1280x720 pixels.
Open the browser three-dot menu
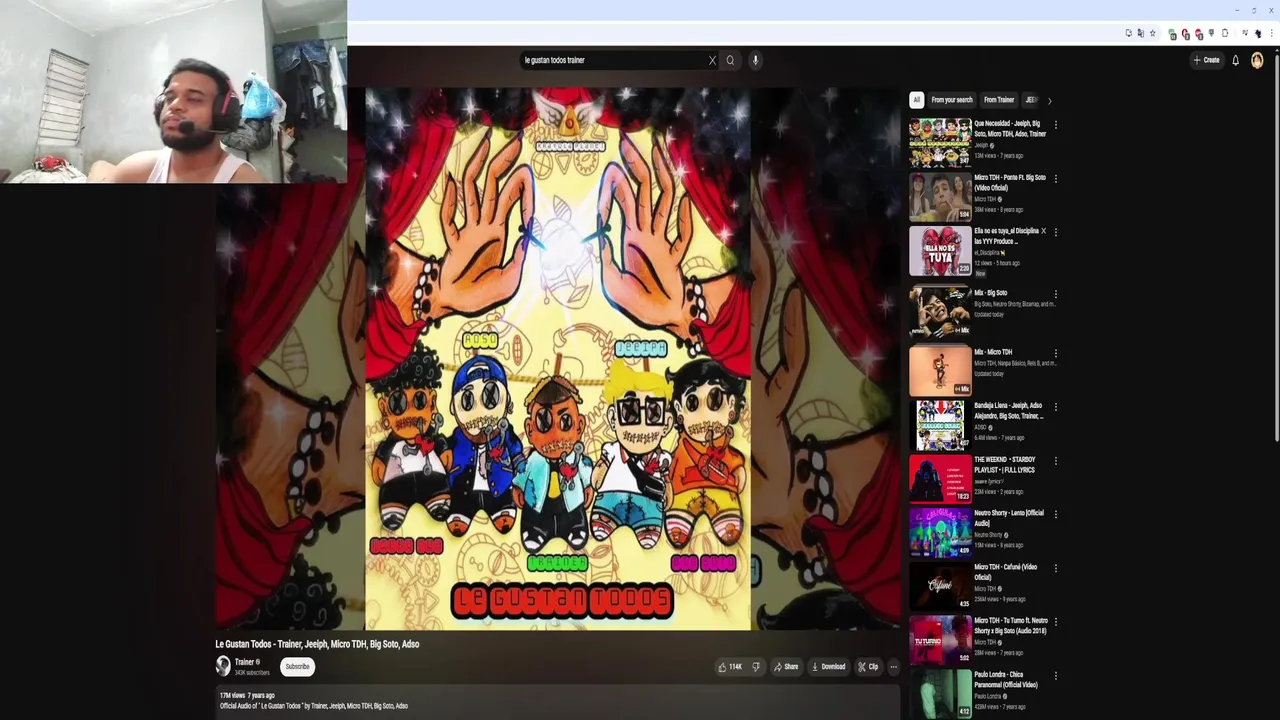[x=1270, y=33]
